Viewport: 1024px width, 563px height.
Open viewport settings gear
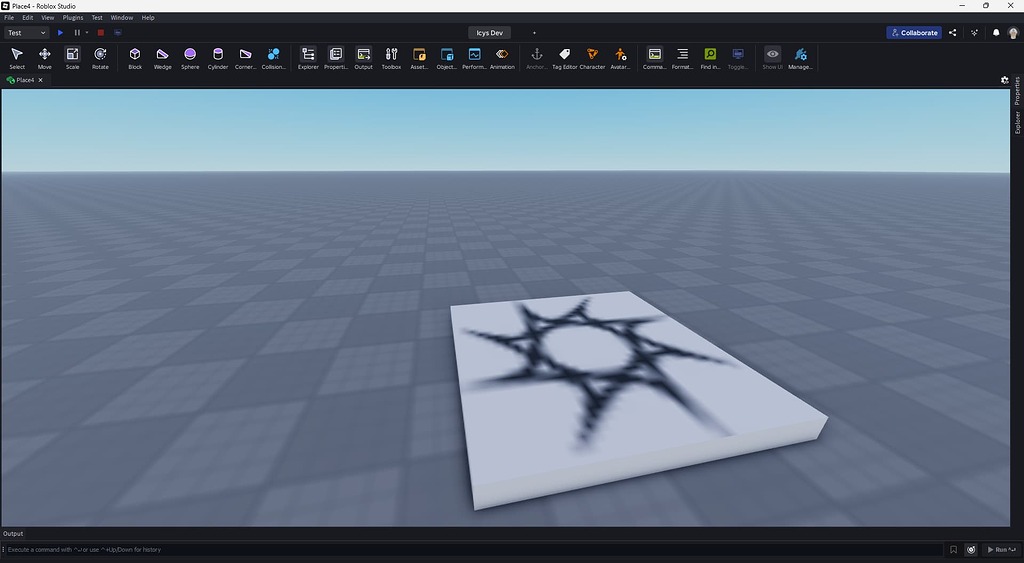click(x=1004, y=80)
